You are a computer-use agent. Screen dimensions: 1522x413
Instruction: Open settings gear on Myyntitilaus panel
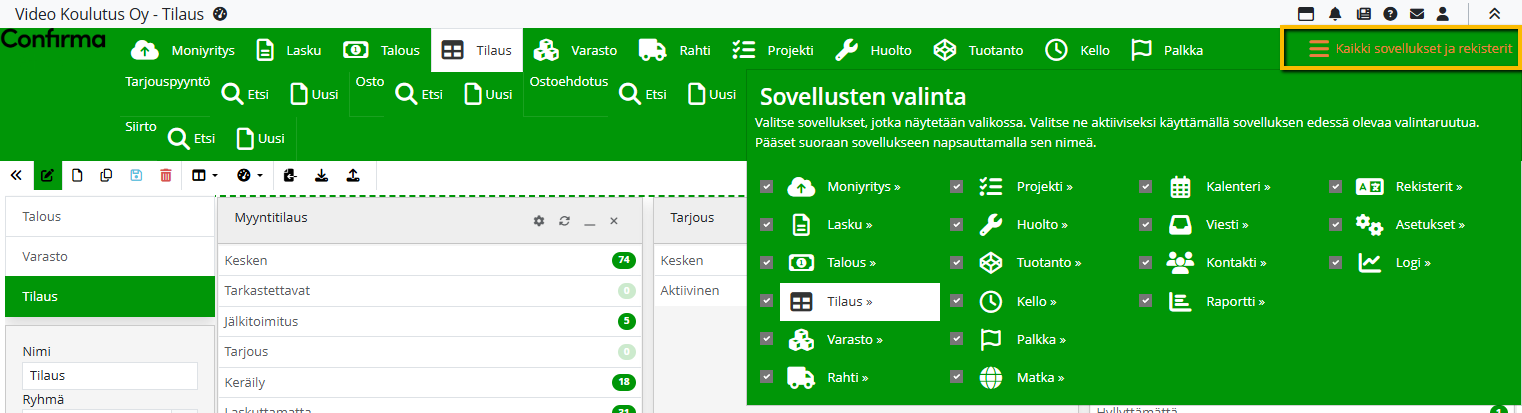pyautogui.click(x=539, y=220)
